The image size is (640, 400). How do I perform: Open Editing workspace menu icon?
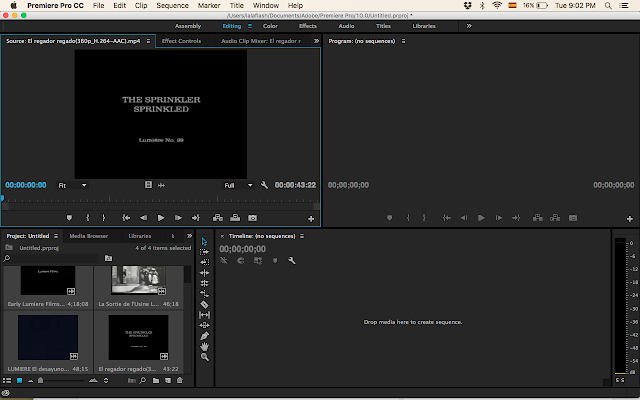coord(250,26)
